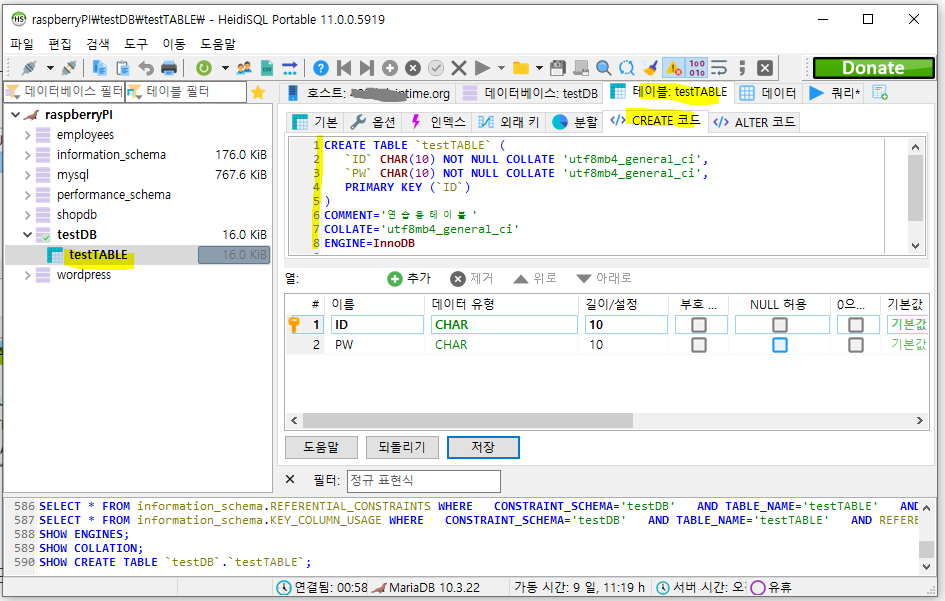Open the refresh icon dropdown arrow
945x601 pixels.
pyautogui.click(x=225, y=68)
